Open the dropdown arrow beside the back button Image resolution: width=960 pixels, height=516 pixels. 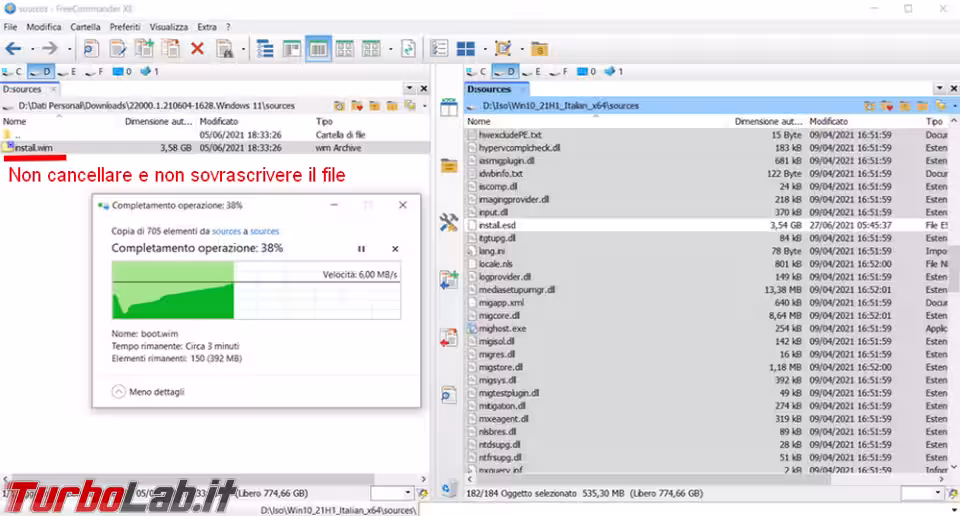(x=33, y=48)
